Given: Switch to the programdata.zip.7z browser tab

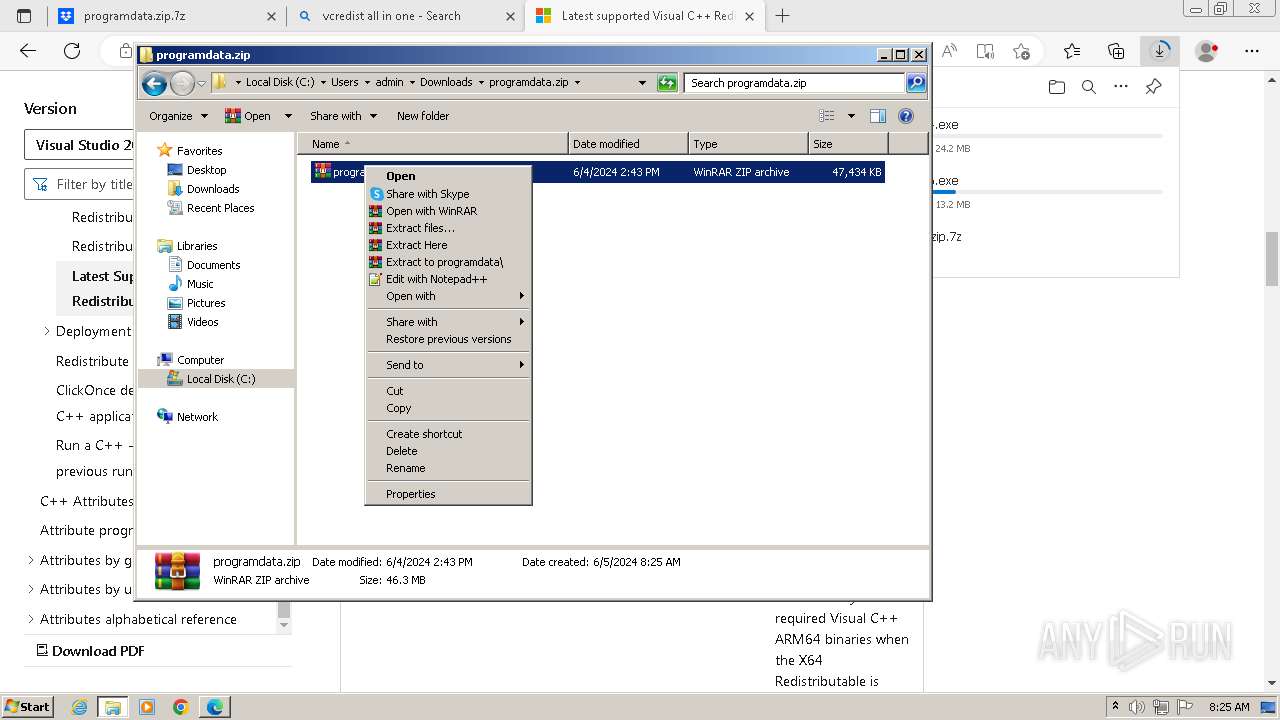Looking at the screenshot, I should [166, 16].
